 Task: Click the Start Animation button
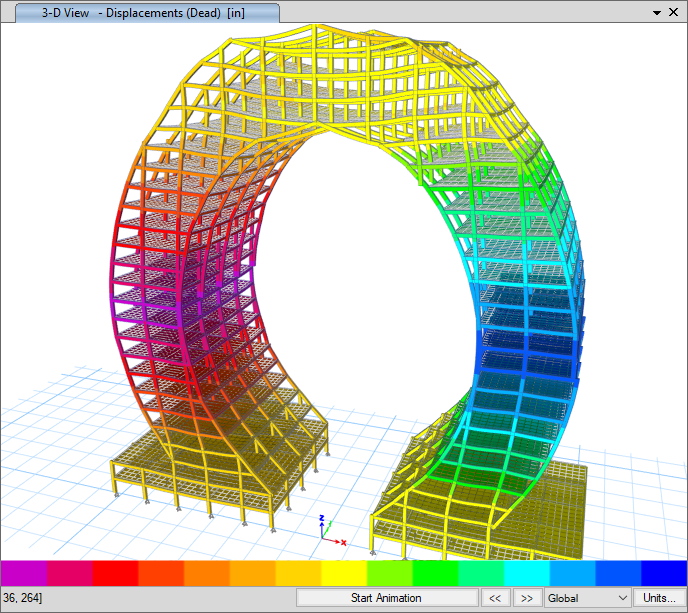tap(386, 598)
